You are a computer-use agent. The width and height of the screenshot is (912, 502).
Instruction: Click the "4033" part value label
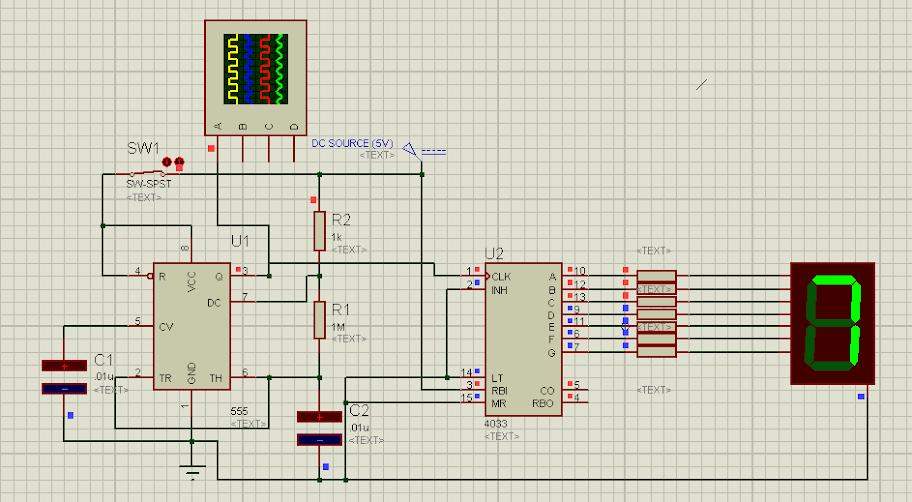496,424
